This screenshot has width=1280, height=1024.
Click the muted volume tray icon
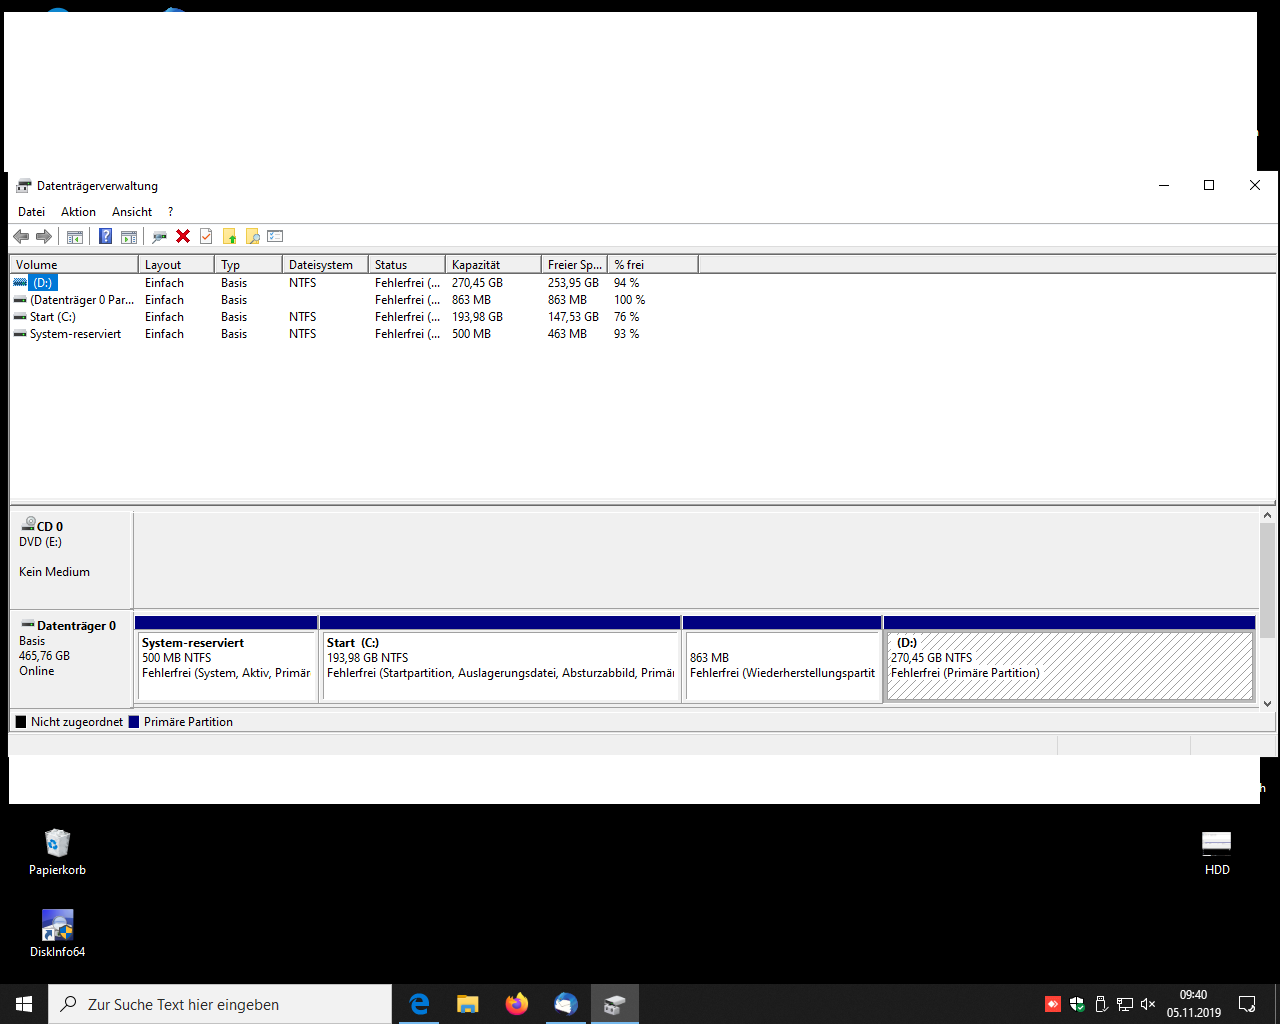click(x=1148, y=1004)
